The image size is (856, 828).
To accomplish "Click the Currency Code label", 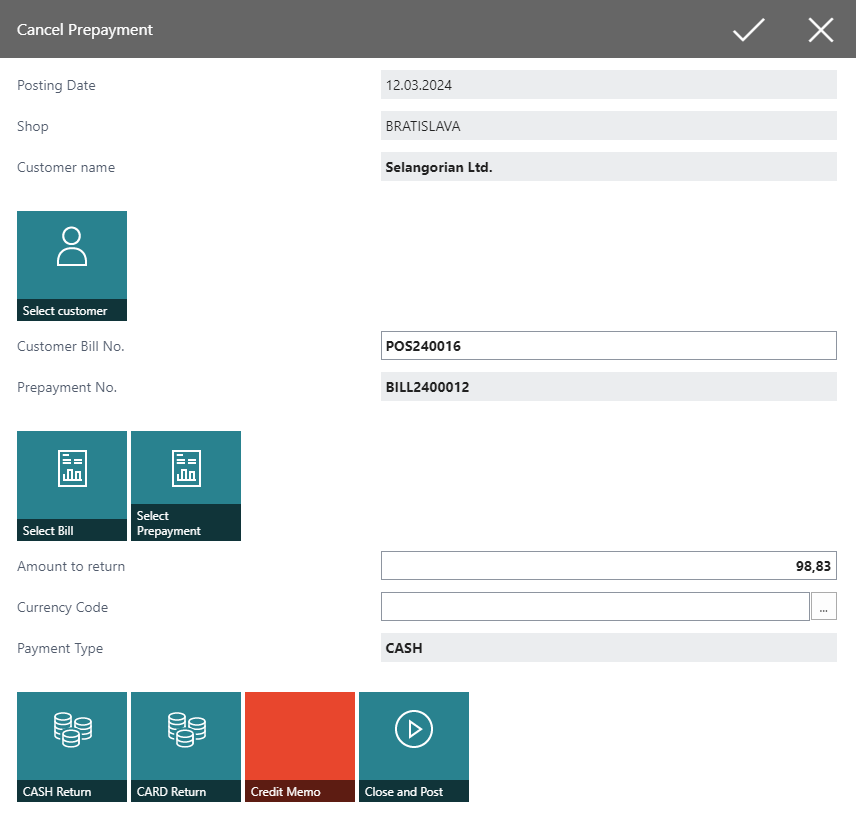I will [x=62, y=607].
